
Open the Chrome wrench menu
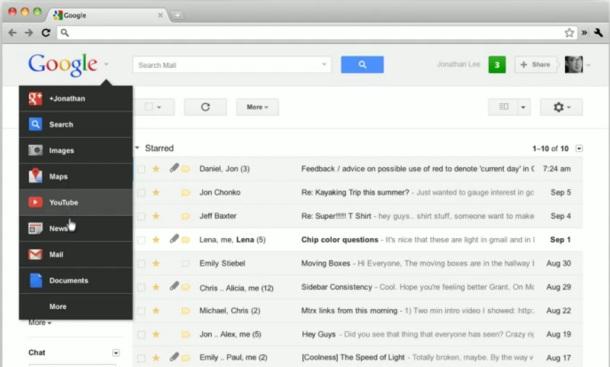click(599, 33)
